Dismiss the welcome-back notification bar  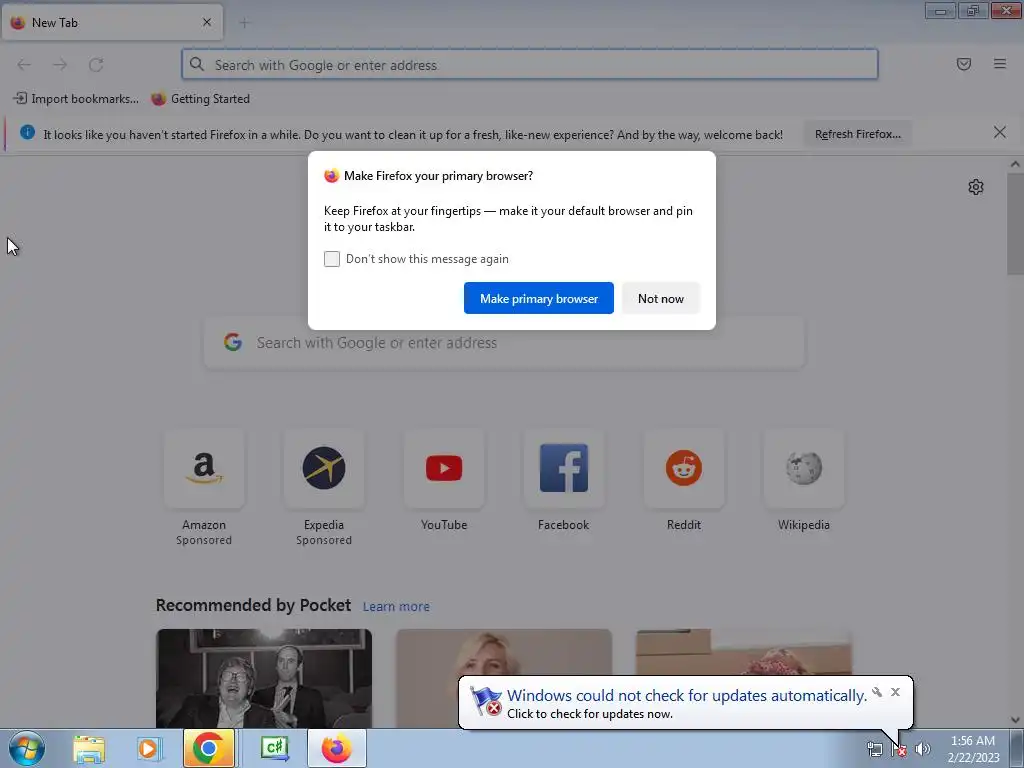[999, 133]
